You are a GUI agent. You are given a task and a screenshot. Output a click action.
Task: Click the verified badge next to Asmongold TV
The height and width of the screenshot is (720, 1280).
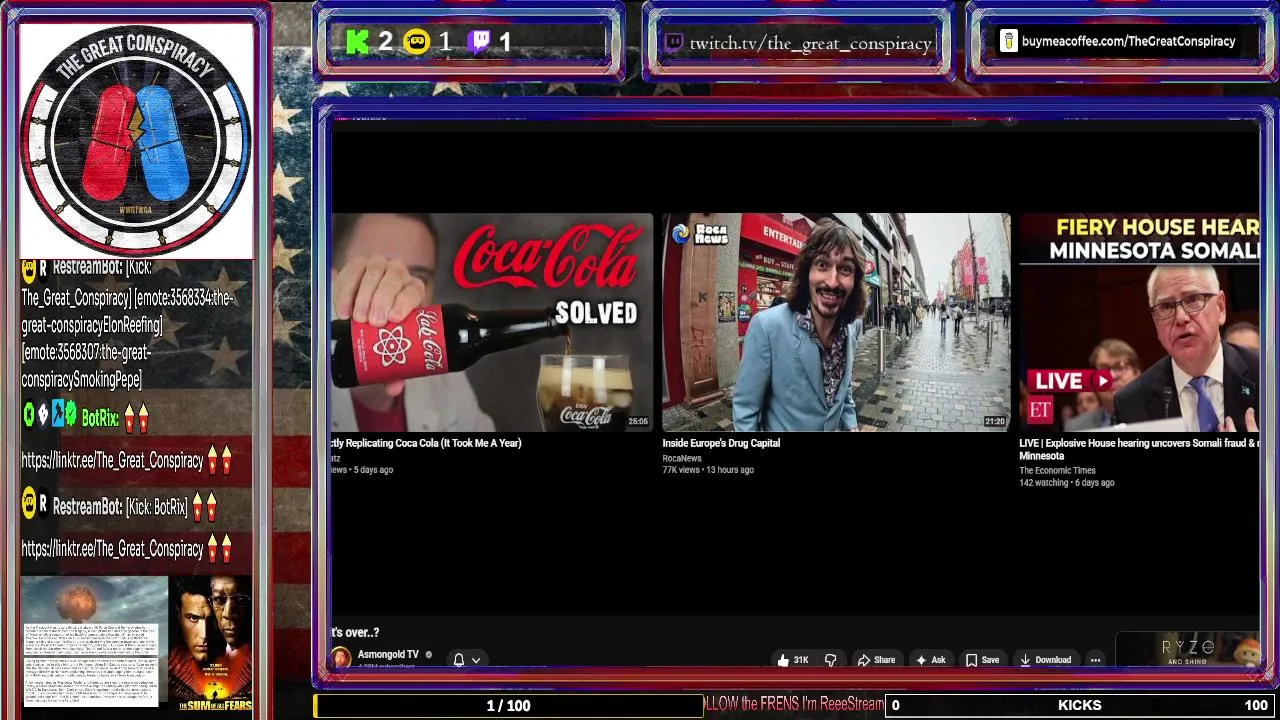[428, 655]
